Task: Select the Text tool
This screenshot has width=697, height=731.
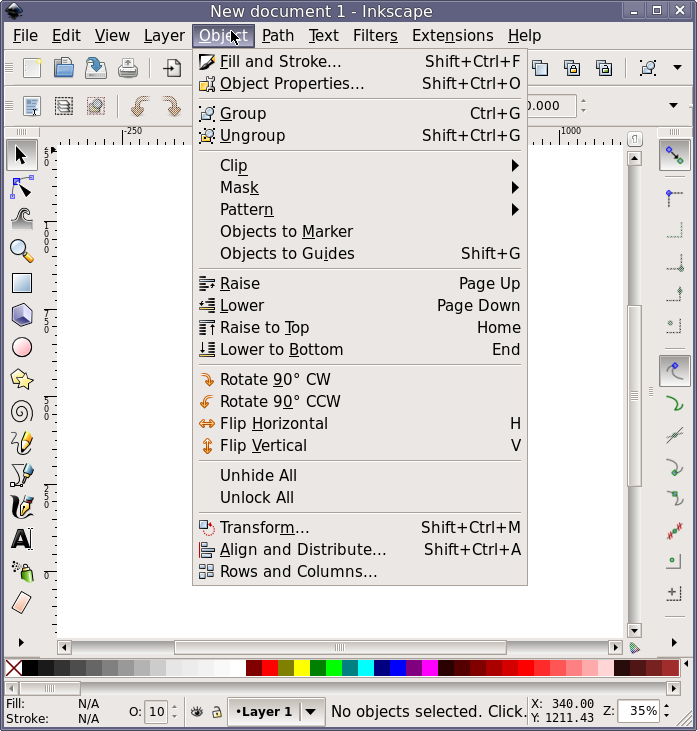Action: (22, 539)
